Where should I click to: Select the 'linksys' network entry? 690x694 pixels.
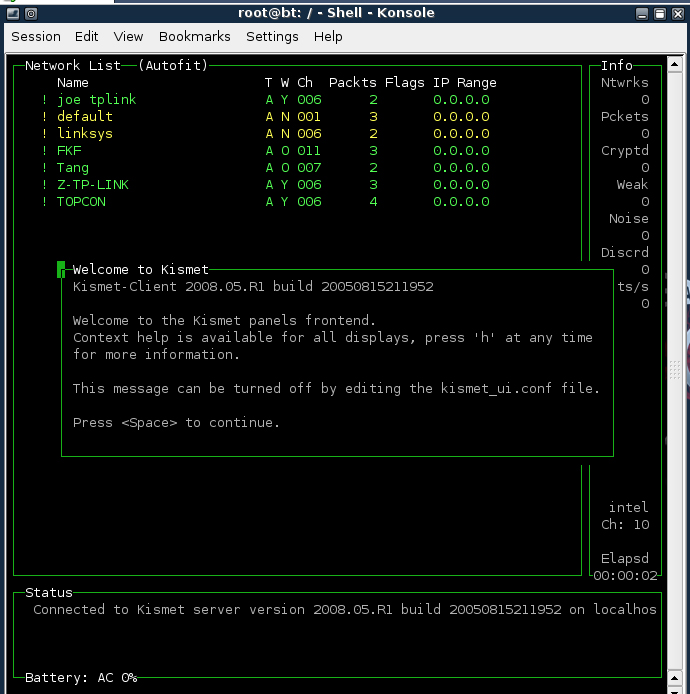(85, 134)
